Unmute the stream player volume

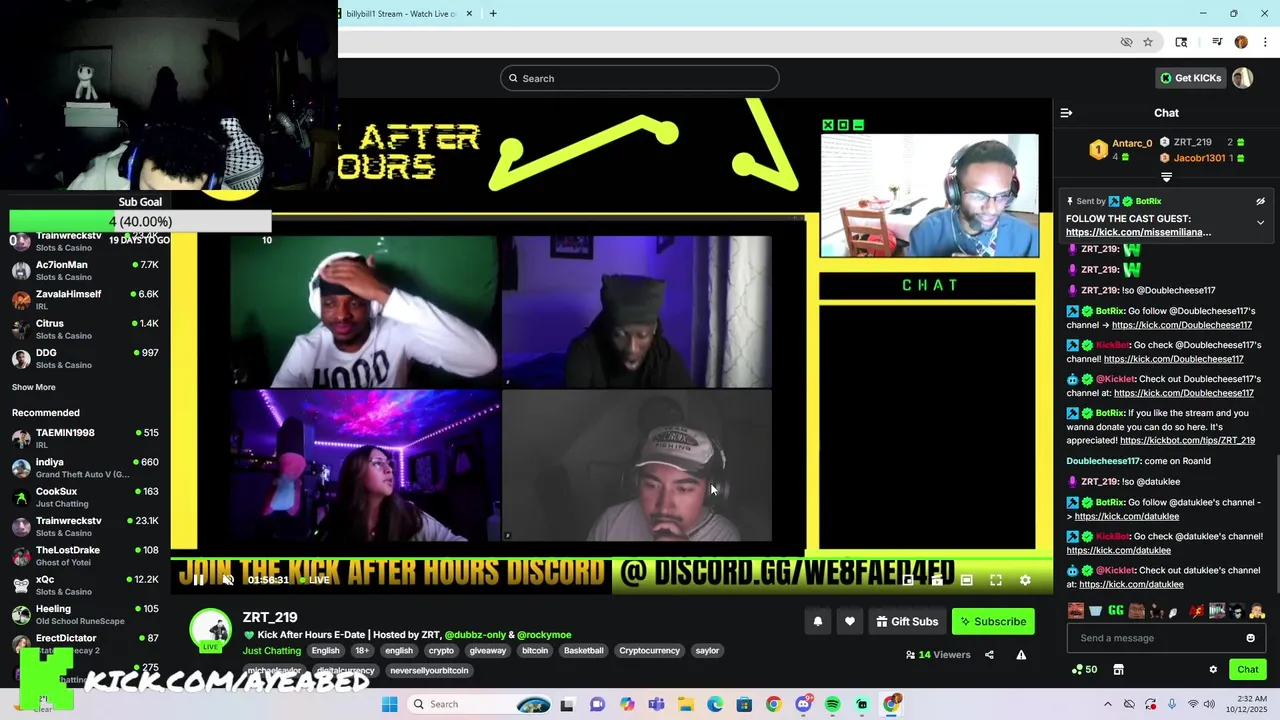coord(228,580)
